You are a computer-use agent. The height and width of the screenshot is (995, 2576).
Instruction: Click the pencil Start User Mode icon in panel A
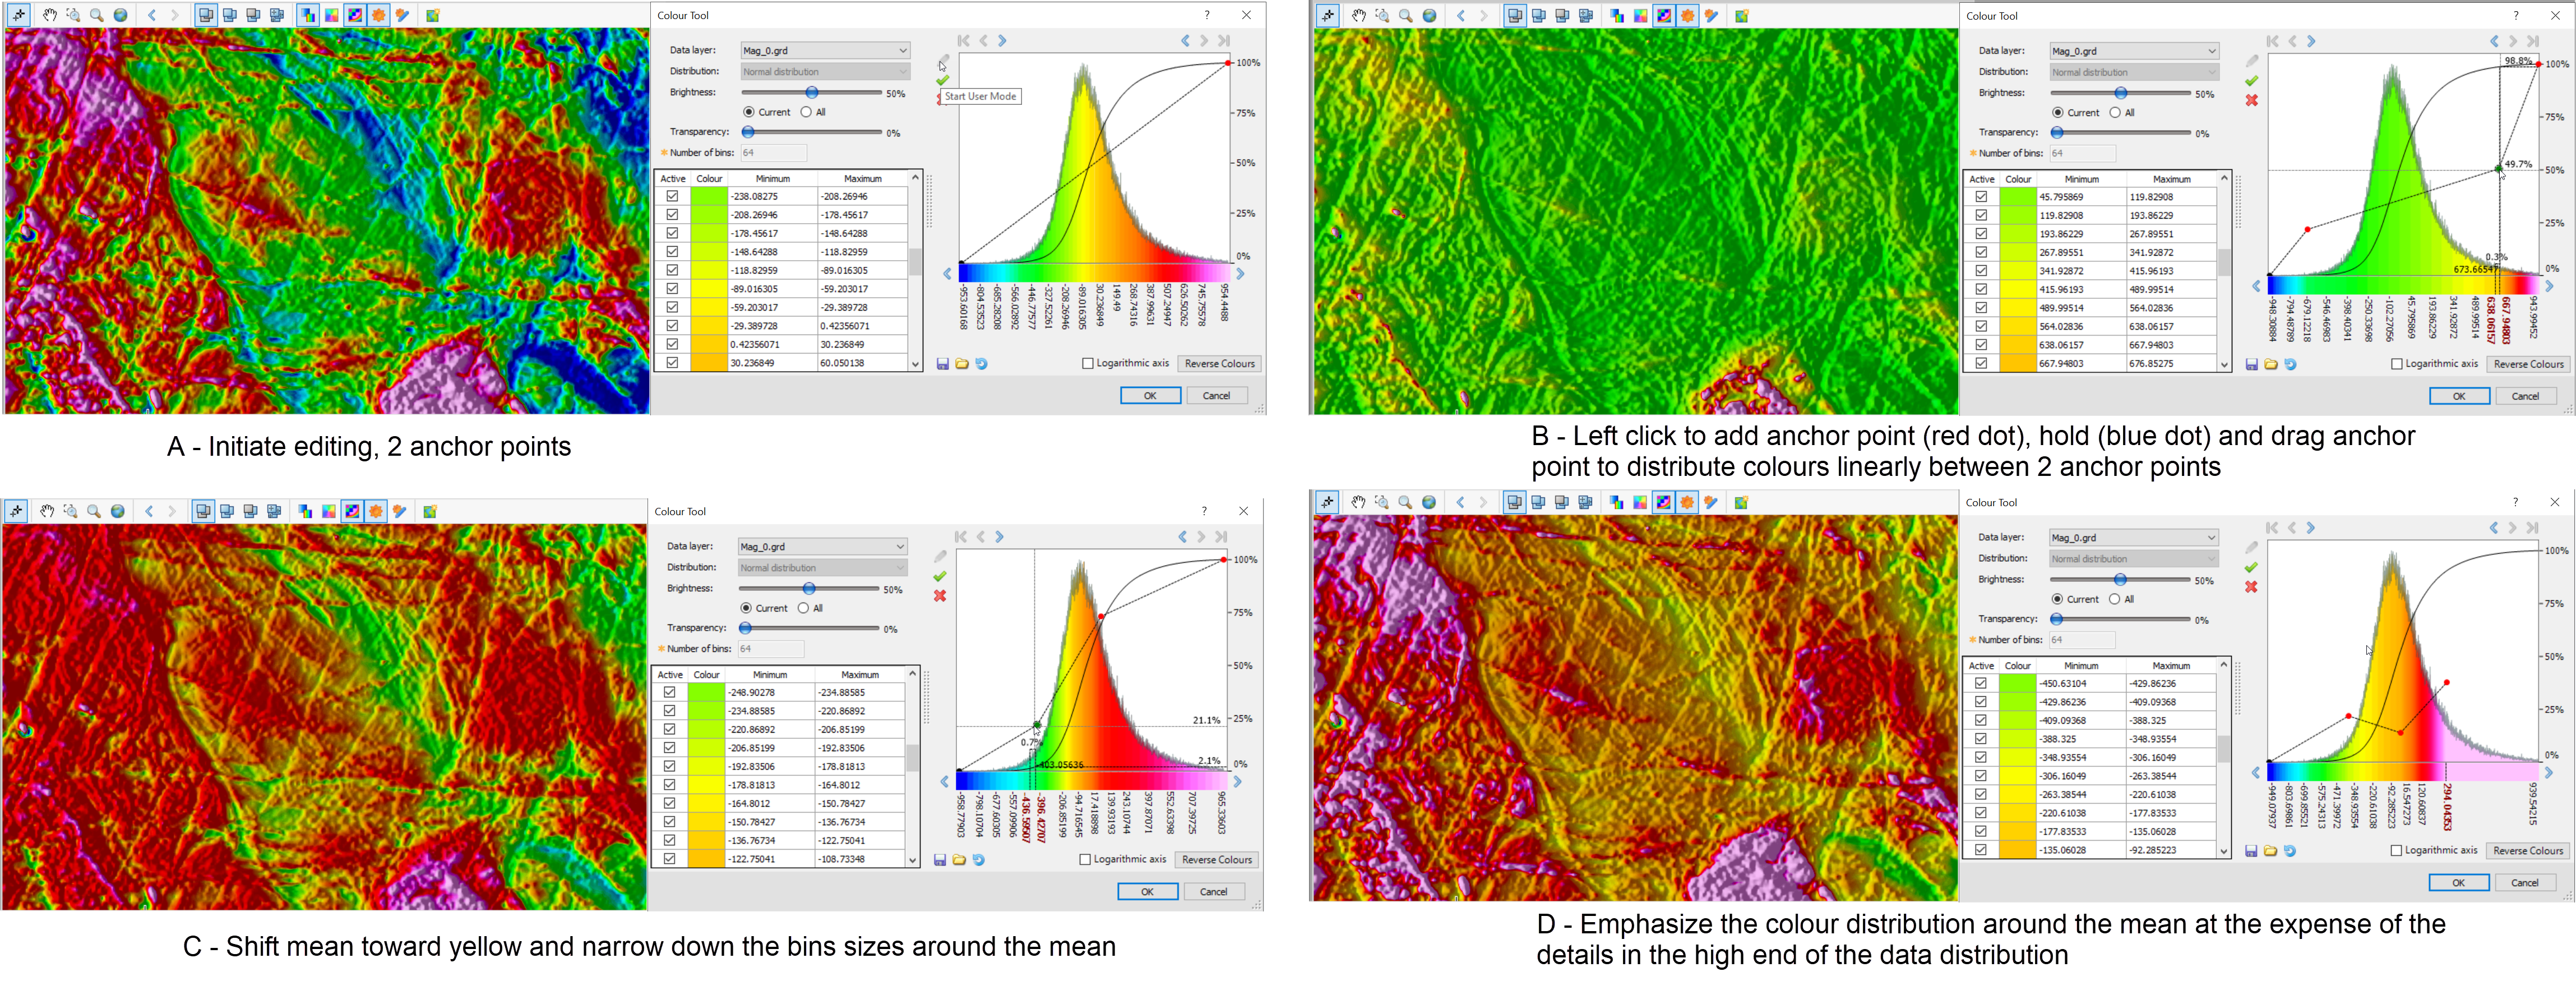(943, 61)
